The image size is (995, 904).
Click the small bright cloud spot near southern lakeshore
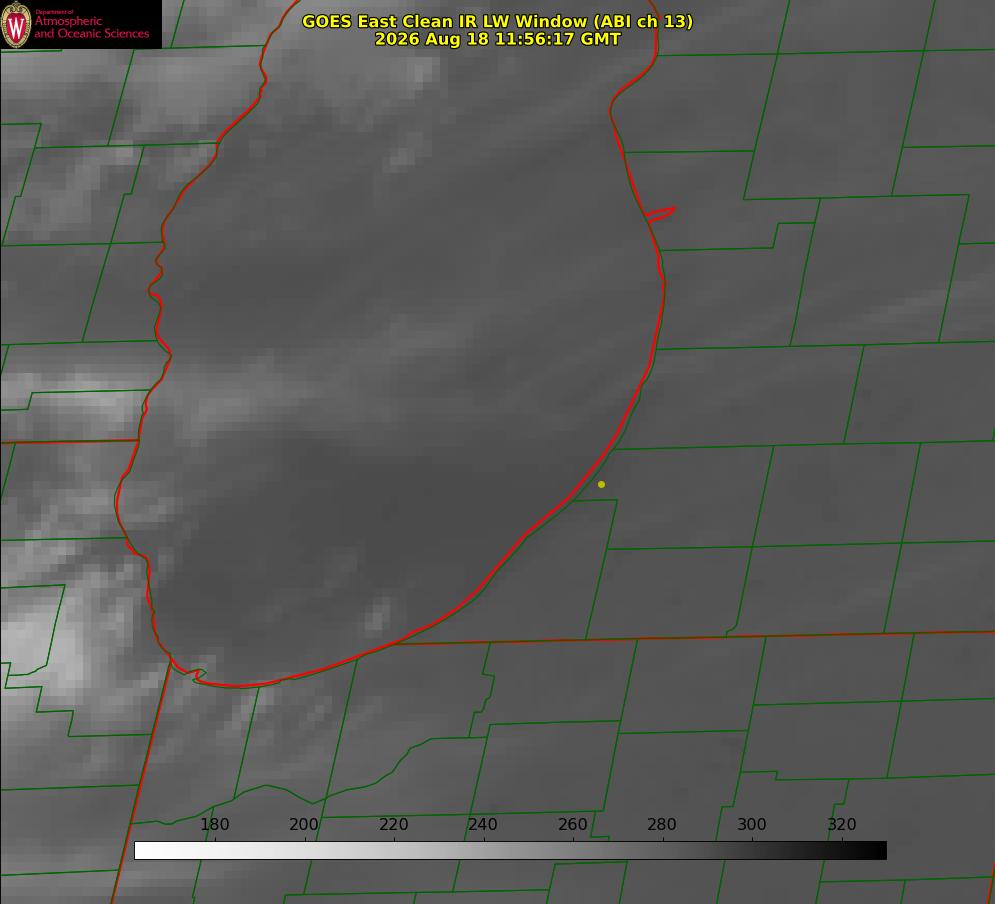coord(379,614)
